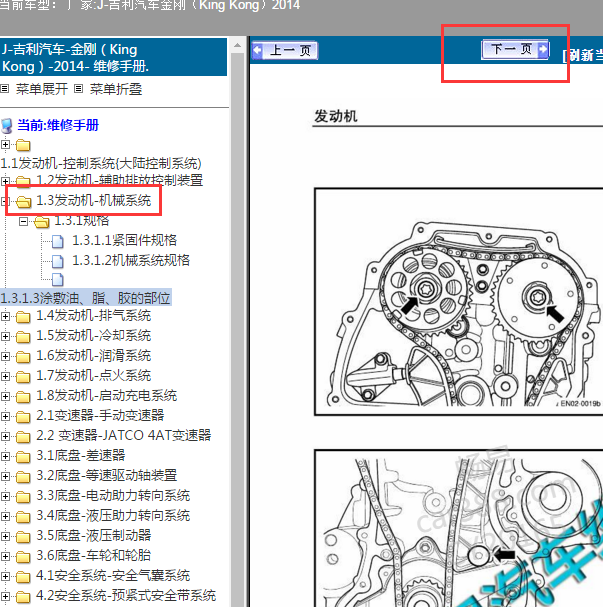This screenshot has height=607, width=603.
Task: Click folder icon of 1.6发动机-润滑系统
Action: (23, 357)
